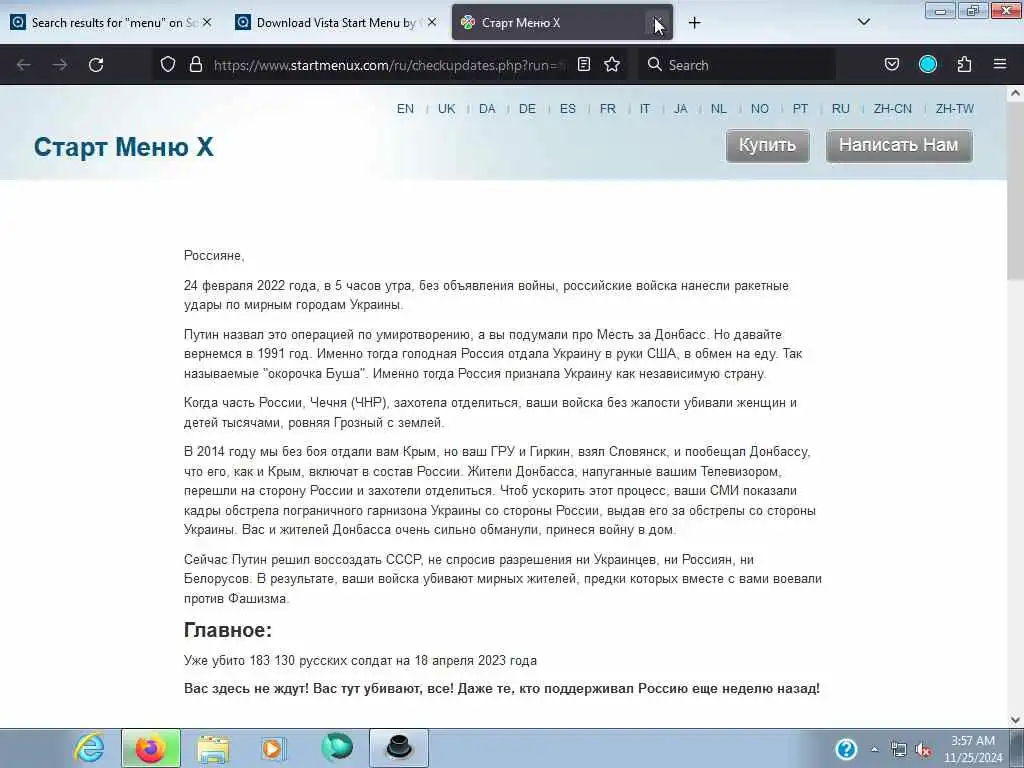Image resolution: width=1024 pixels, height=768 pixels.
Task: Open black hat app in taskbar
Action: click(398, 748)
